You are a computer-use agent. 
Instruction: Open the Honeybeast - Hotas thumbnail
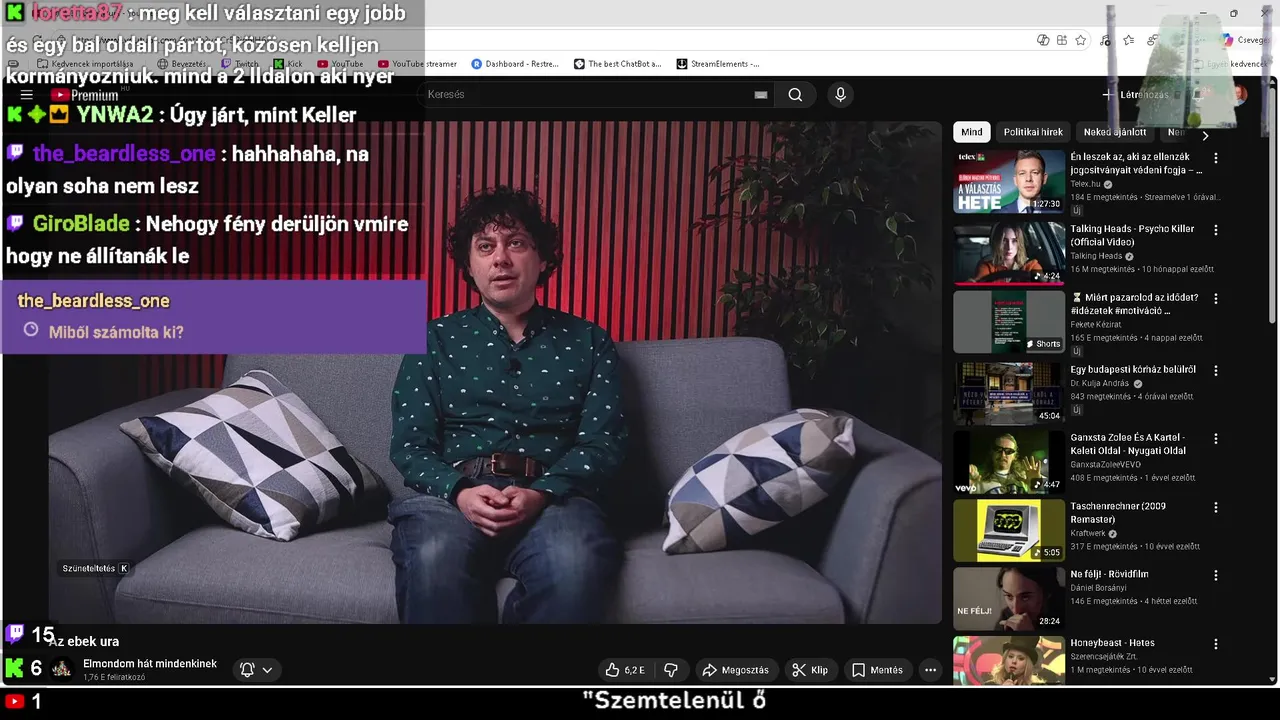click(x=1009, y=661)
